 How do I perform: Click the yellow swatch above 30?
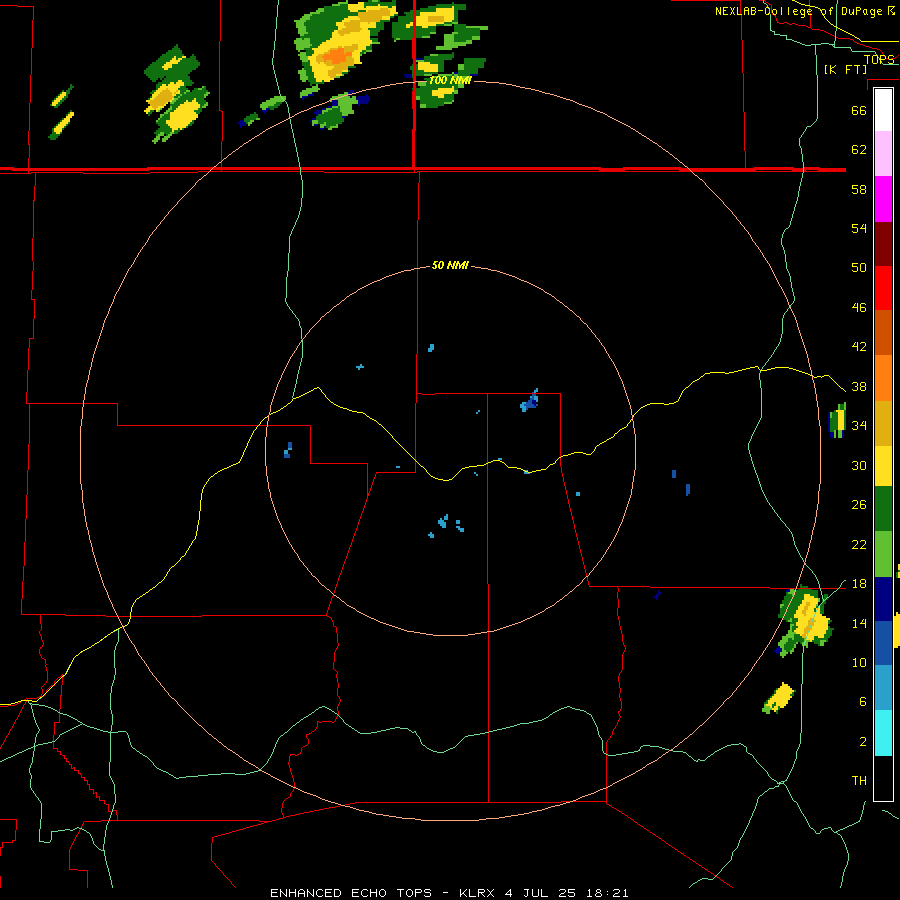click(883, 466)
